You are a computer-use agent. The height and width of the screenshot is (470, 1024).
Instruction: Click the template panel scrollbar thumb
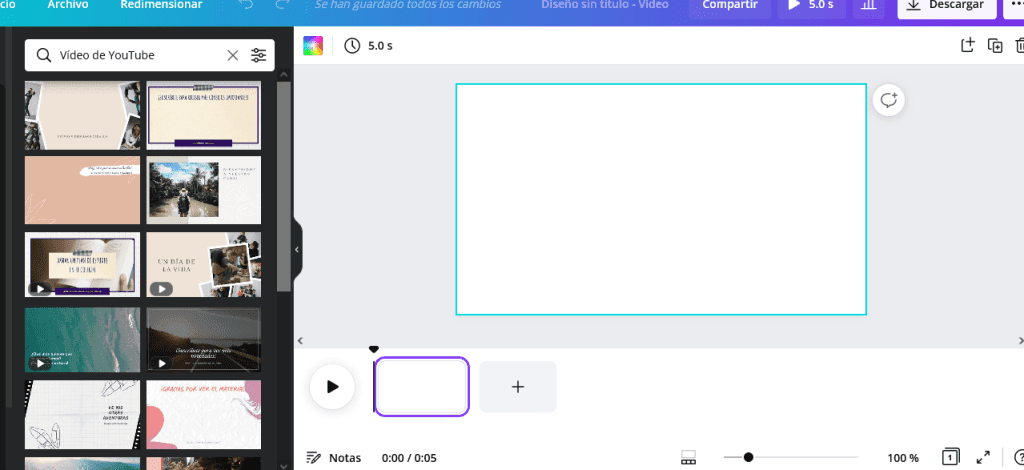pyautogui.click(x=284, y=186)
